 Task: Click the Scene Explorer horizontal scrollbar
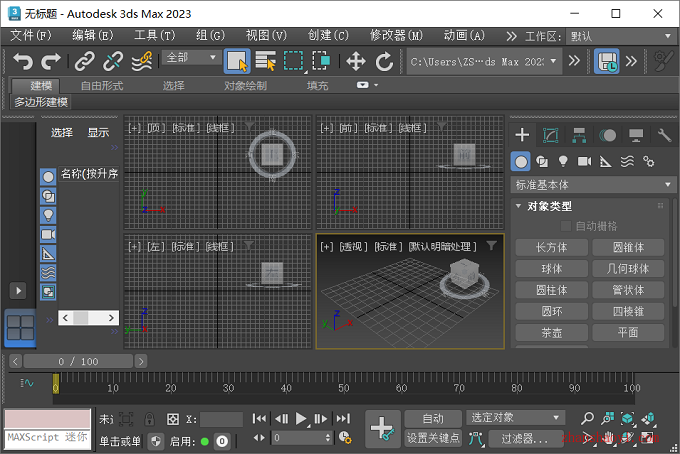(88, 318)
